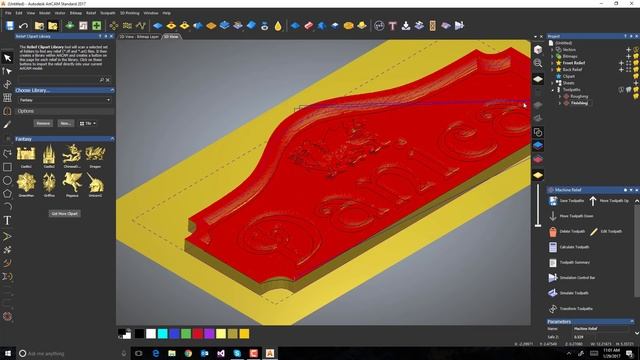Collapse the Toolpaths tree node

click(553, 90)
